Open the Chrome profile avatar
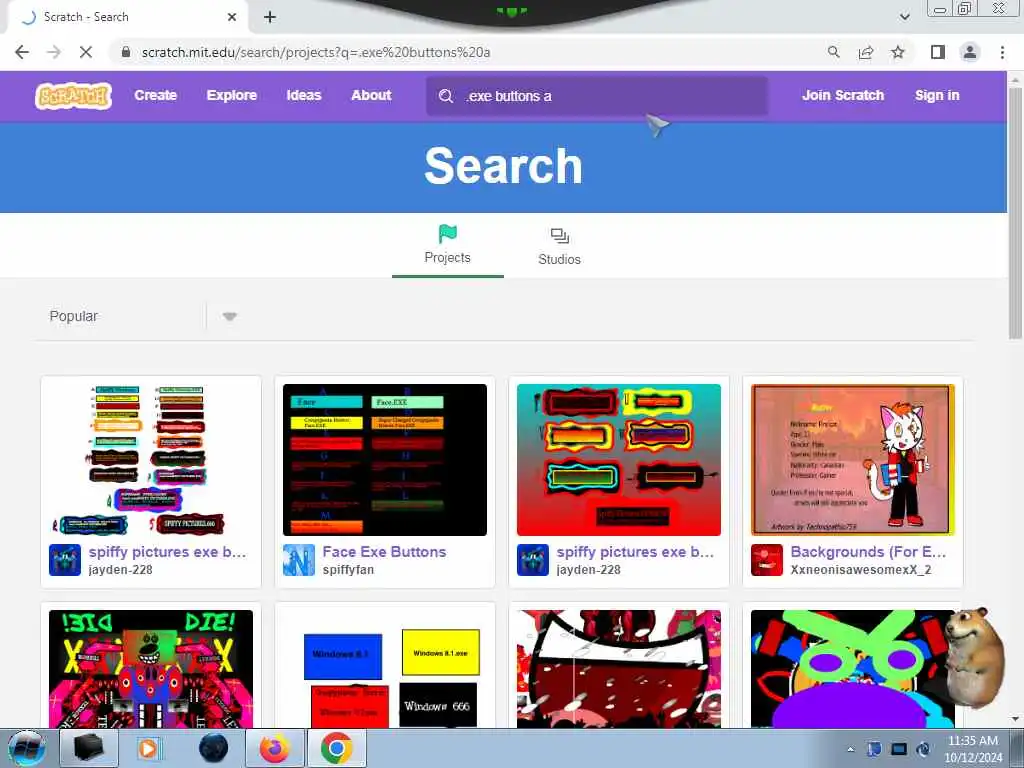 point(970,52)
